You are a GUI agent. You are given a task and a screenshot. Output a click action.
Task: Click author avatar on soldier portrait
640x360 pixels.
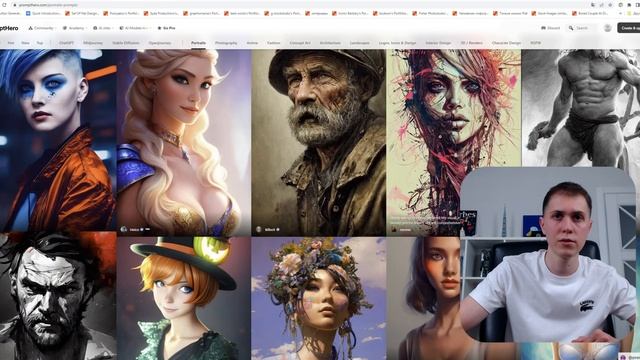tap(258, 229)
